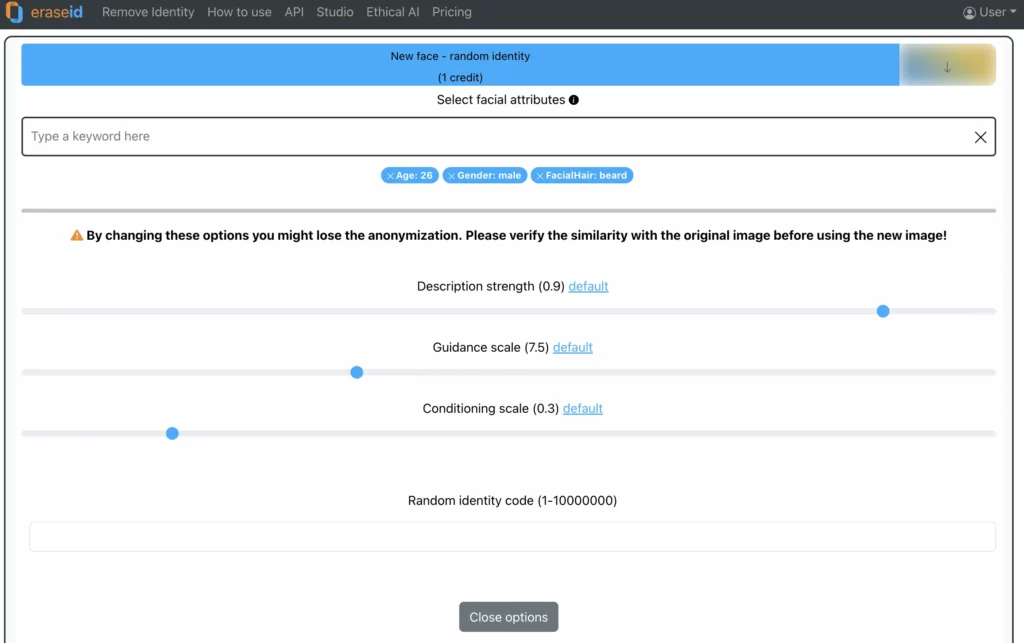Remove the Age: 26 attribute tag

[x=389, y=176]
